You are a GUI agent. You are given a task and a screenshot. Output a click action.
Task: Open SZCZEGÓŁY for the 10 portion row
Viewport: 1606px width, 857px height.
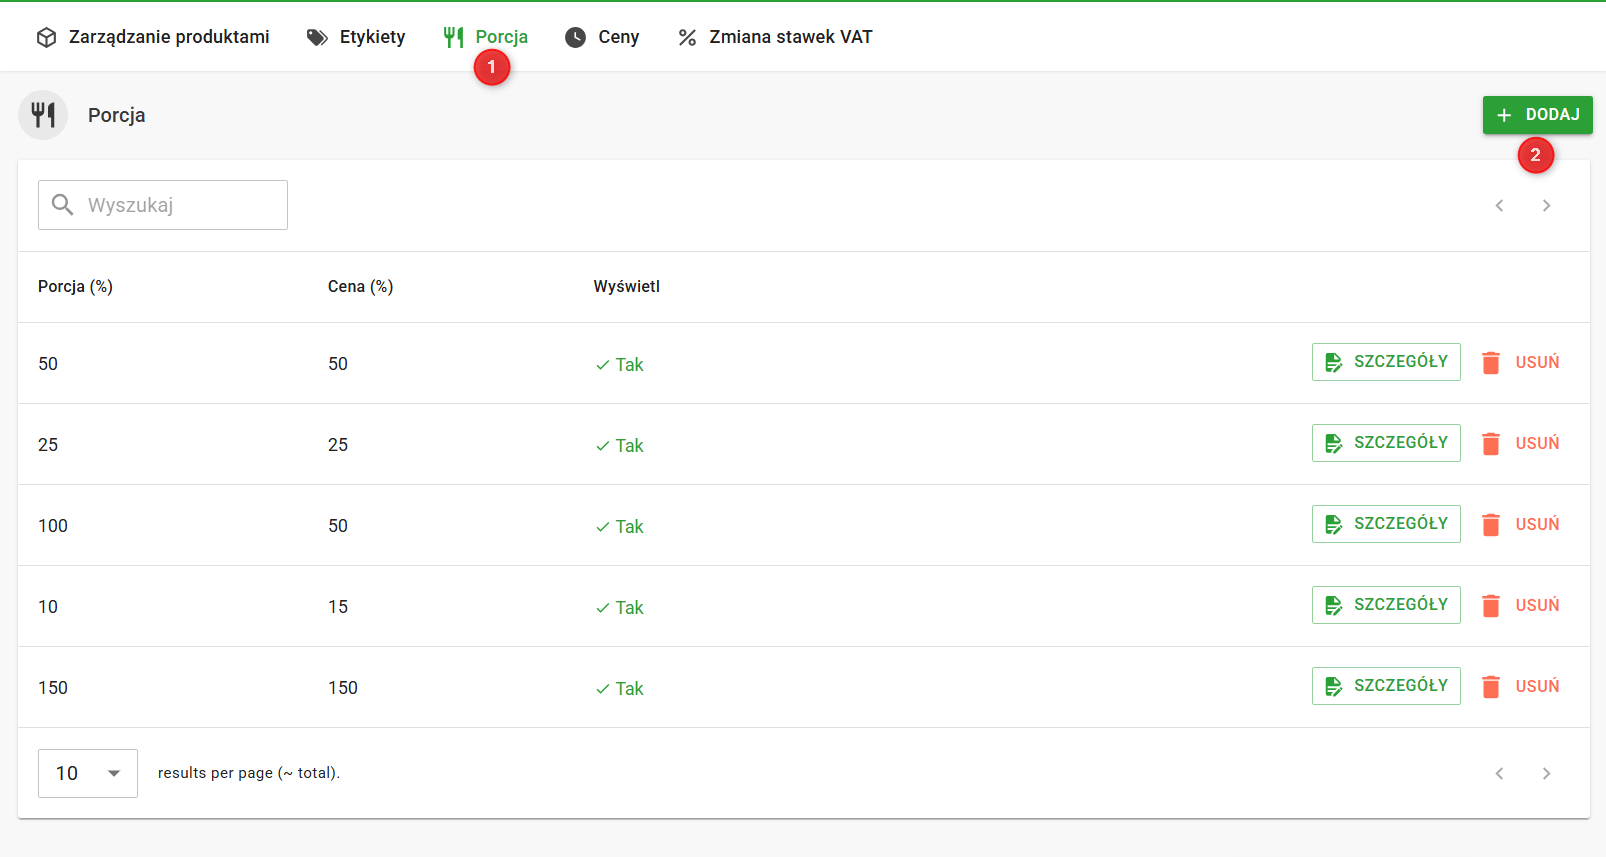pos(1385,605)
